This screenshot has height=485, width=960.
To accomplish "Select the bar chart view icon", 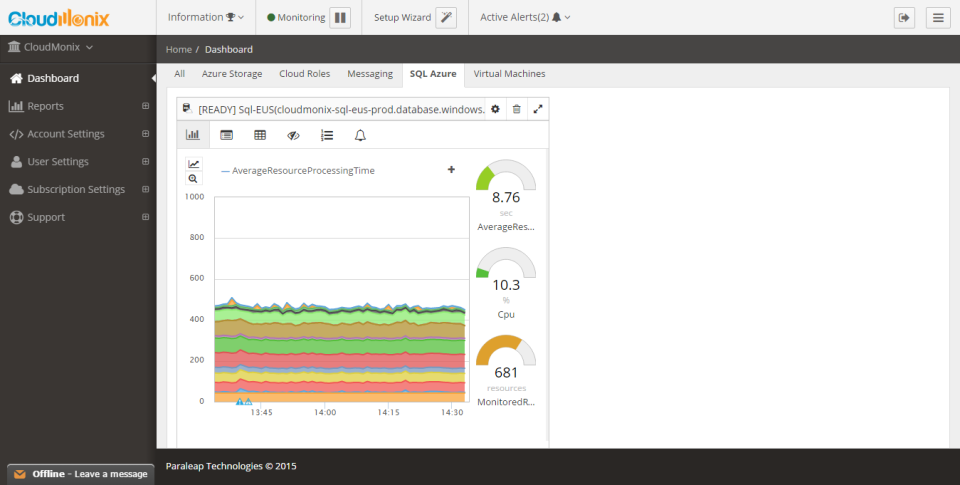I will coord(193,135).
